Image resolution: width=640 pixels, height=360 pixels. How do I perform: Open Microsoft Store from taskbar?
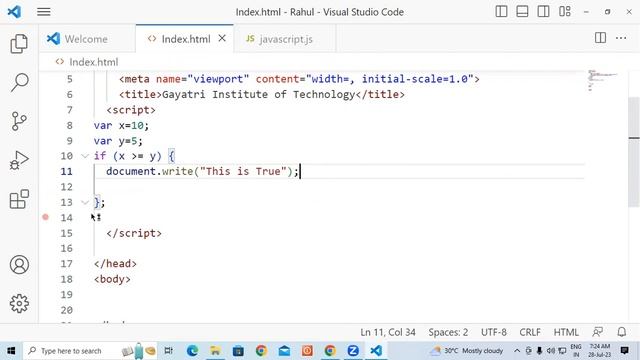coord(238,351)
